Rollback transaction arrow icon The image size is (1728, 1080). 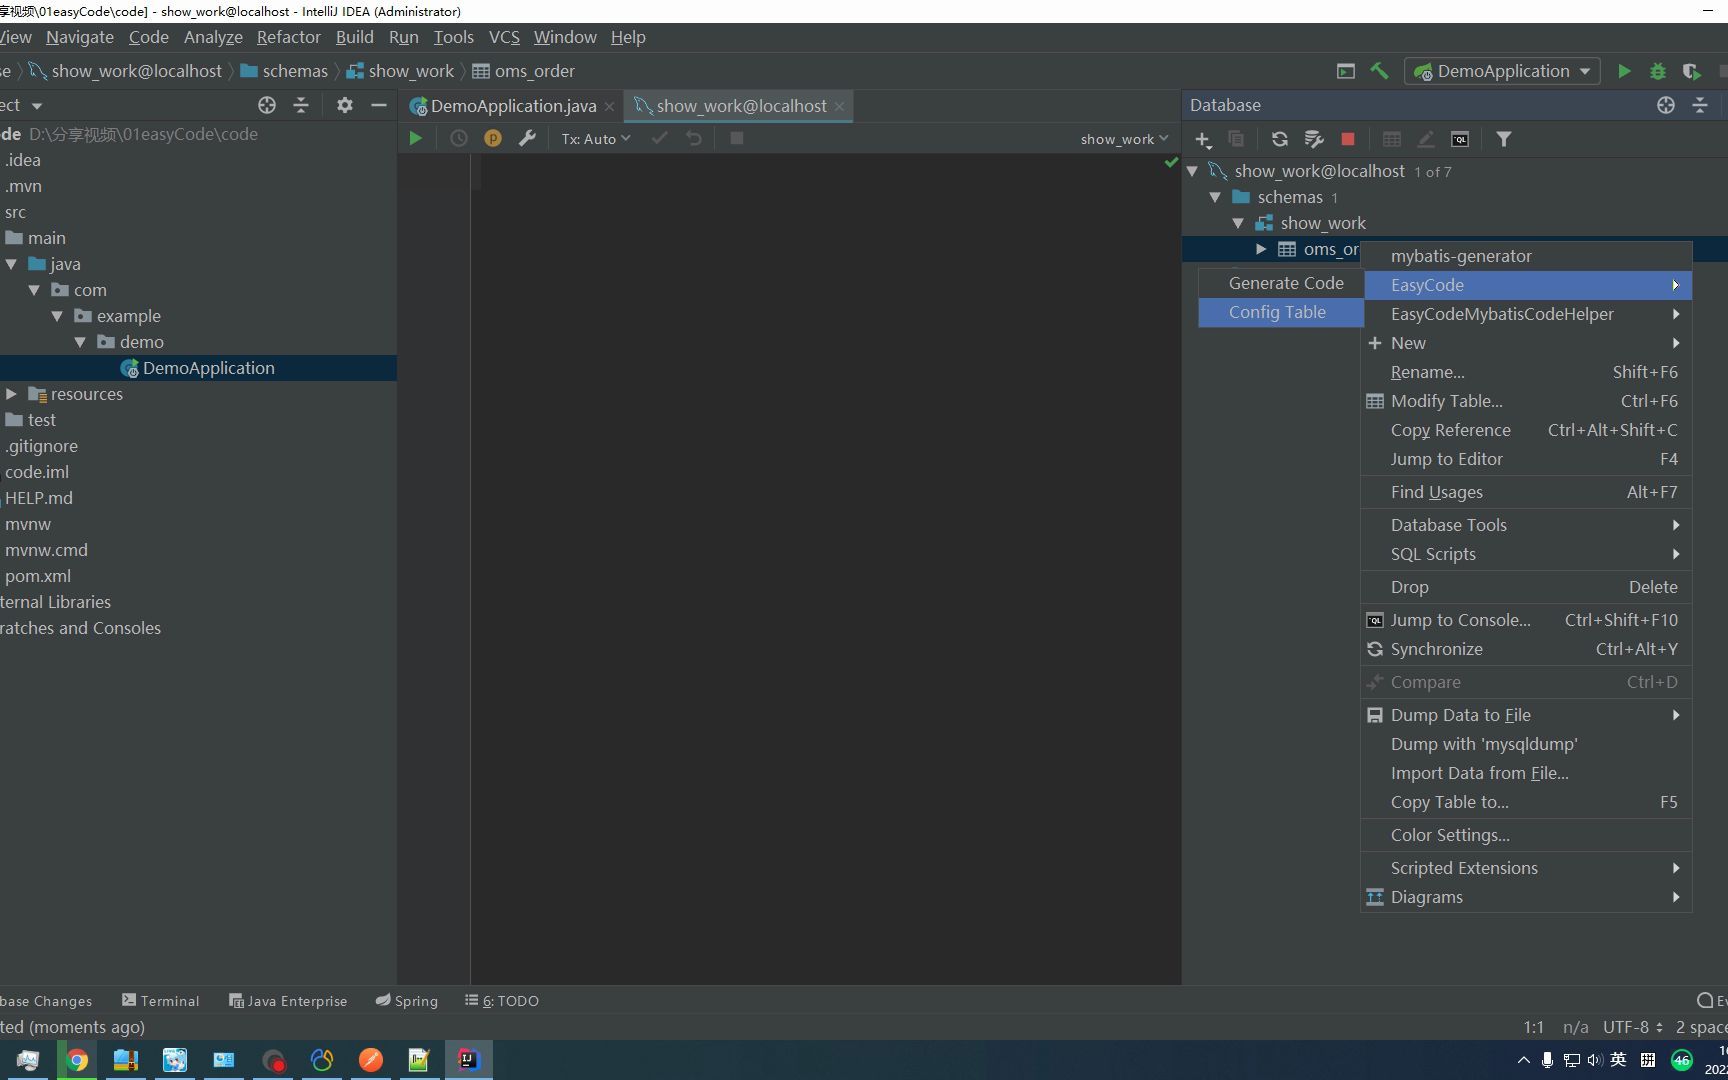[694, 138]
